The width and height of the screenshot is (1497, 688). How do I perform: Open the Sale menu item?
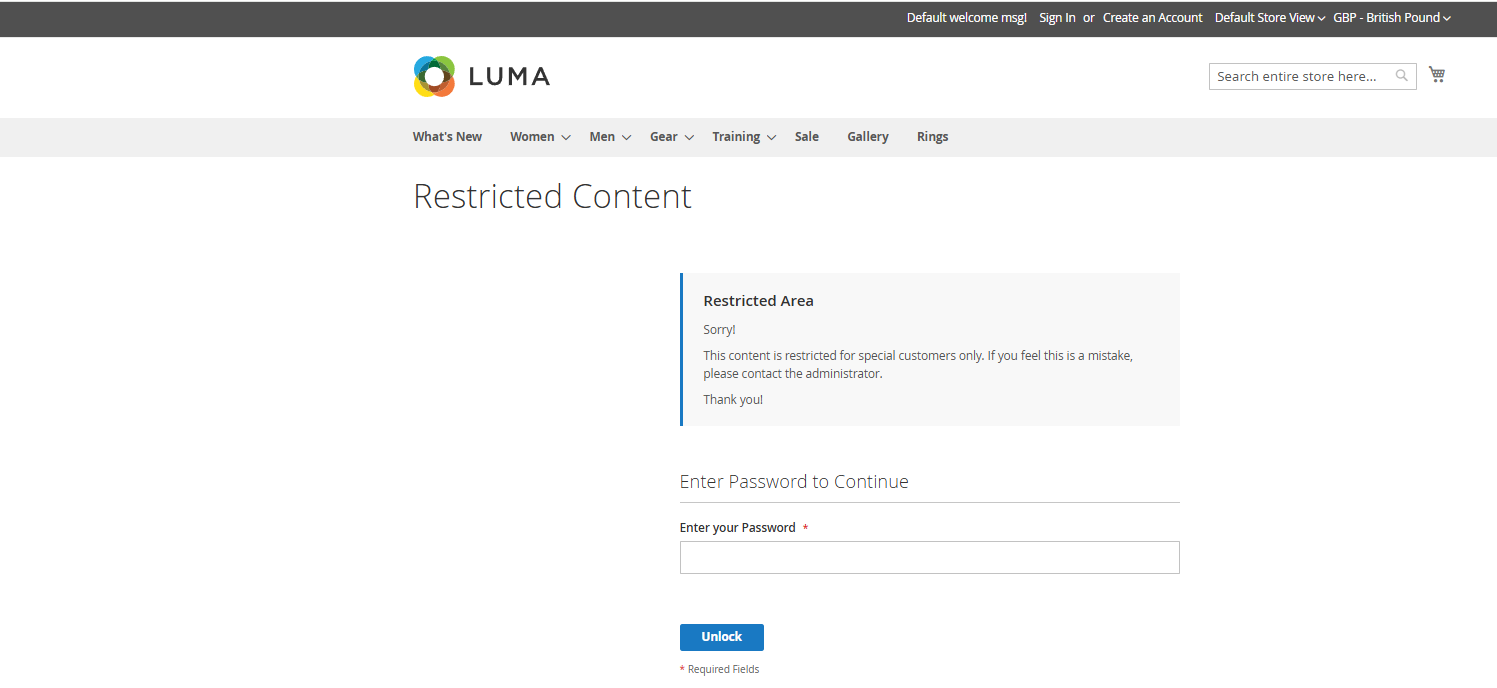806,137
